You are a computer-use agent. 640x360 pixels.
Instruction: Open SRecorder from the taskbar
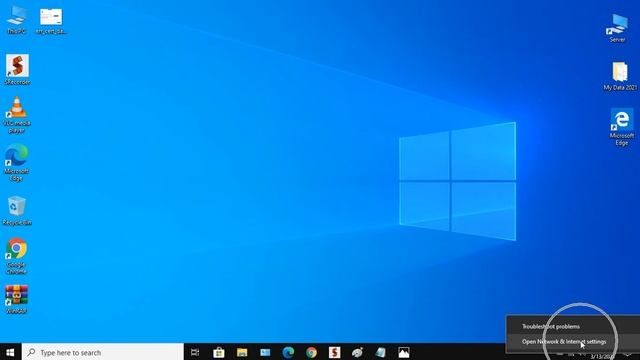tap(334, 352)
